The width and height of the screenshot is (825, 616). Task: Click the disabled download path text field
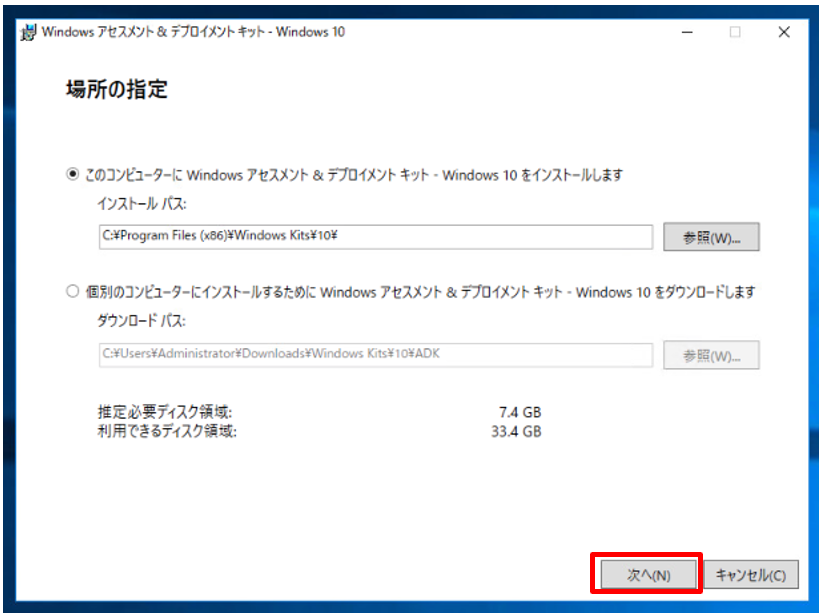pos(376,354)
